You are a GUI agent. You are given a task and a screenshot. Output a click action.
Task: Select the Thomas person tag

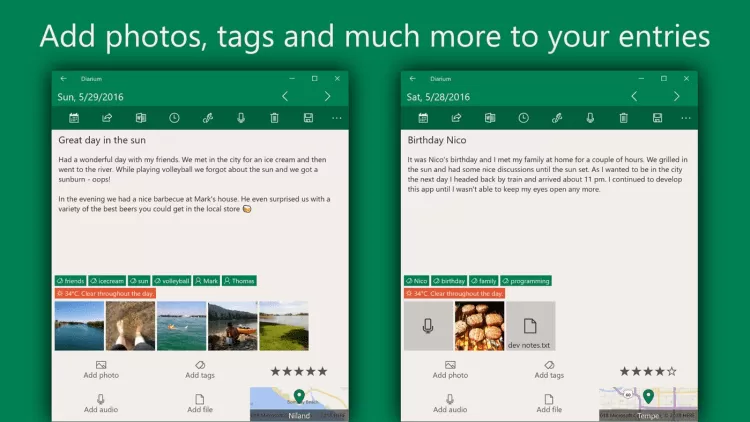tap(239, 281)
